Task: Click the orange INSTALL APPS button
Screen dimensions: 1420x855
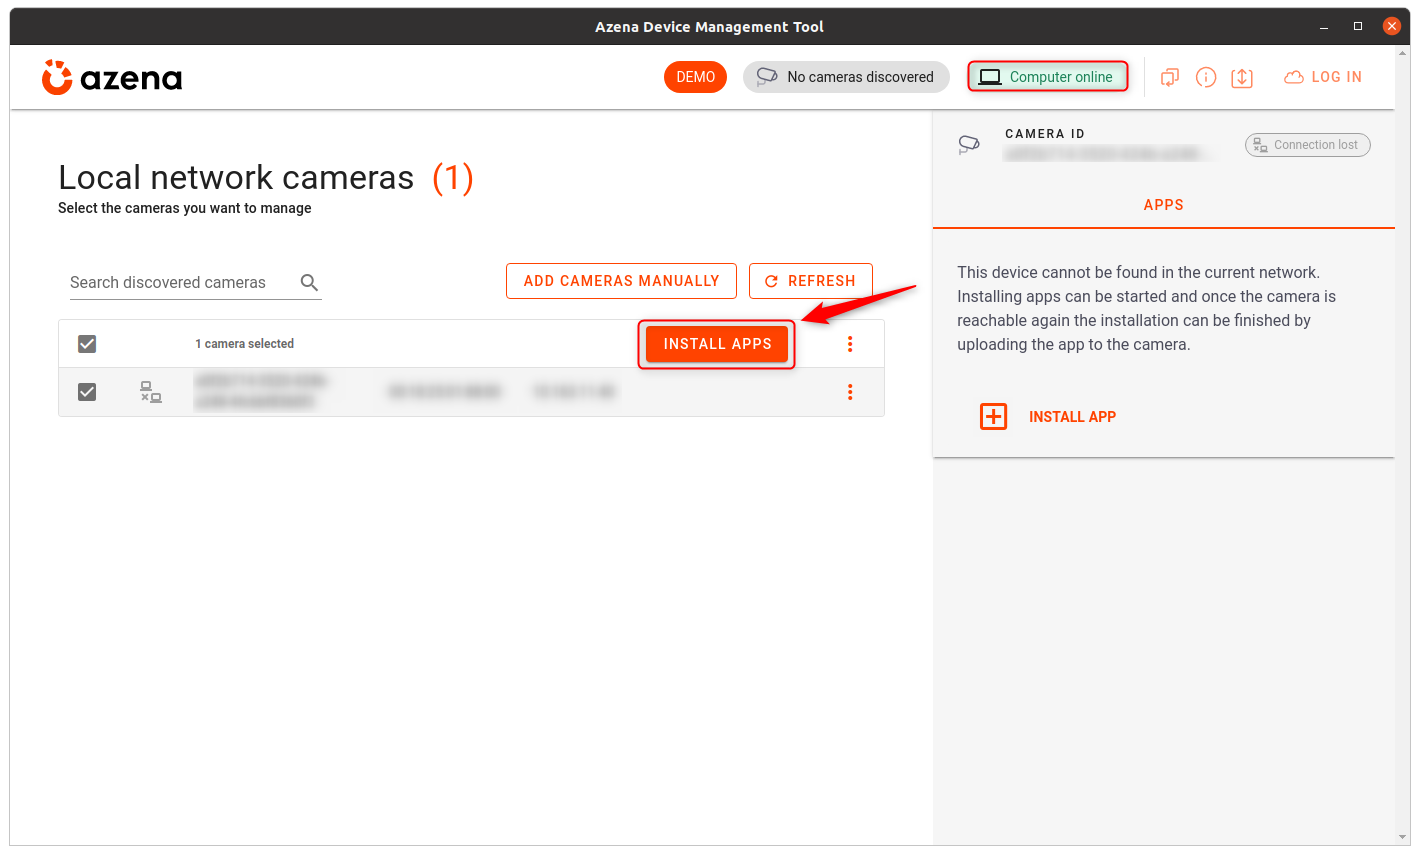Action: [x=717, y=344]
